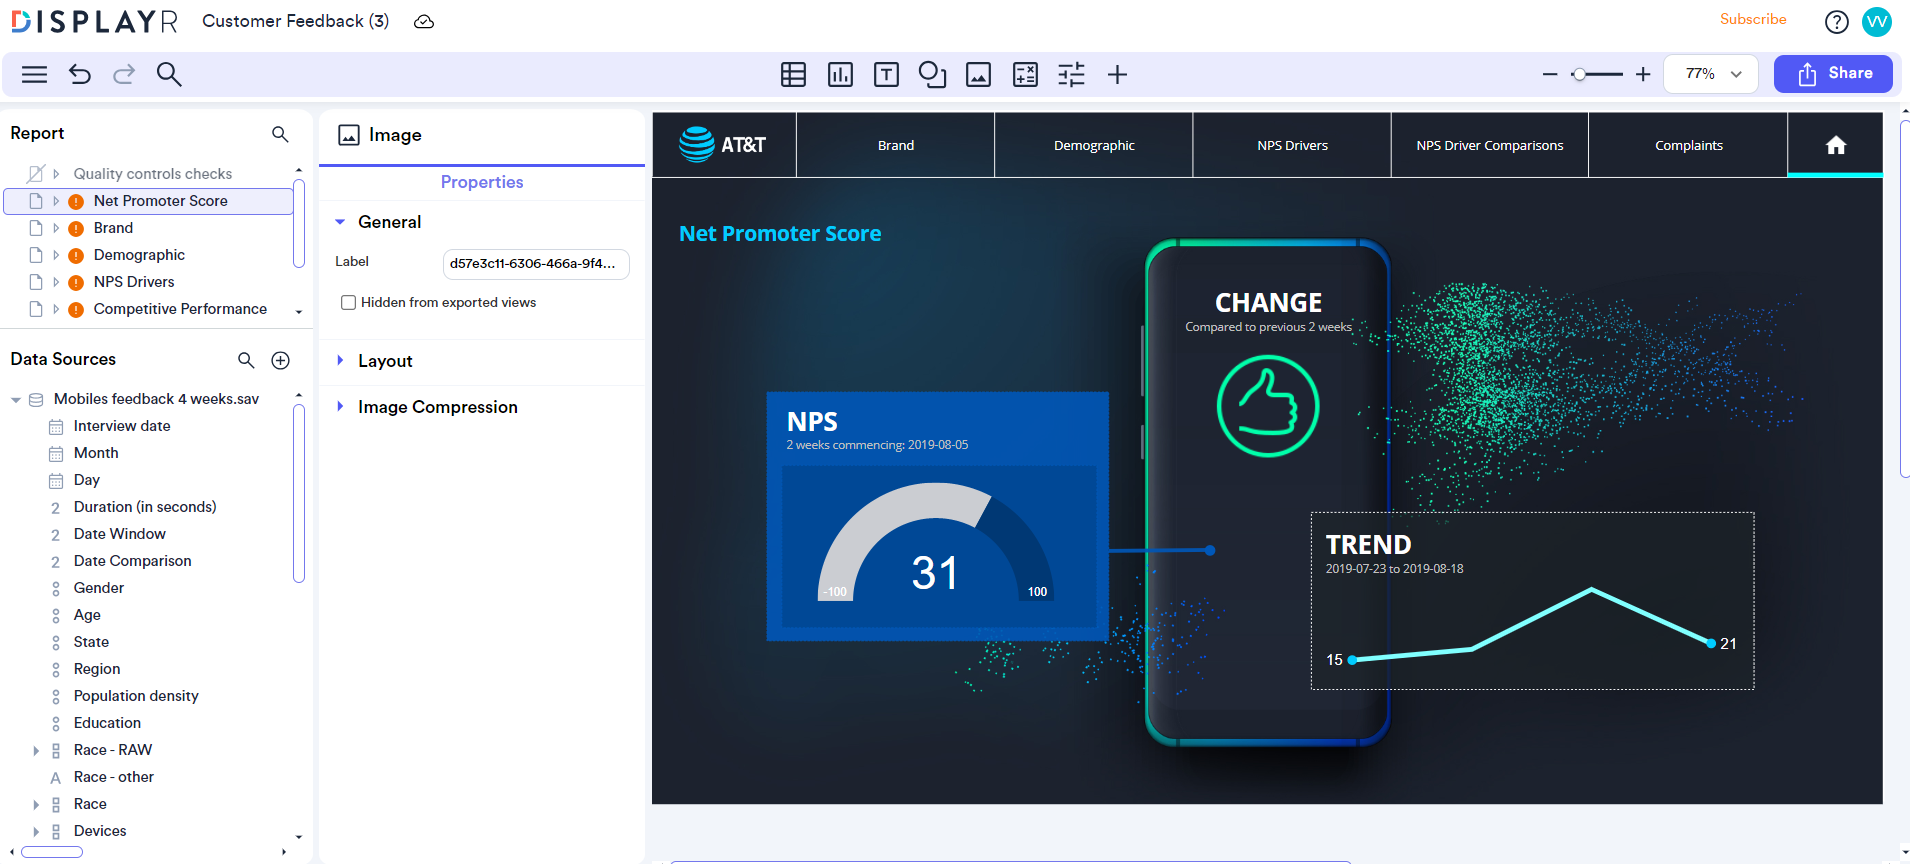This screenshot has width=1910, height=864.
Task: Click the thumbs up change icon
Action: pyautogui.click(x=1268, y=407)
